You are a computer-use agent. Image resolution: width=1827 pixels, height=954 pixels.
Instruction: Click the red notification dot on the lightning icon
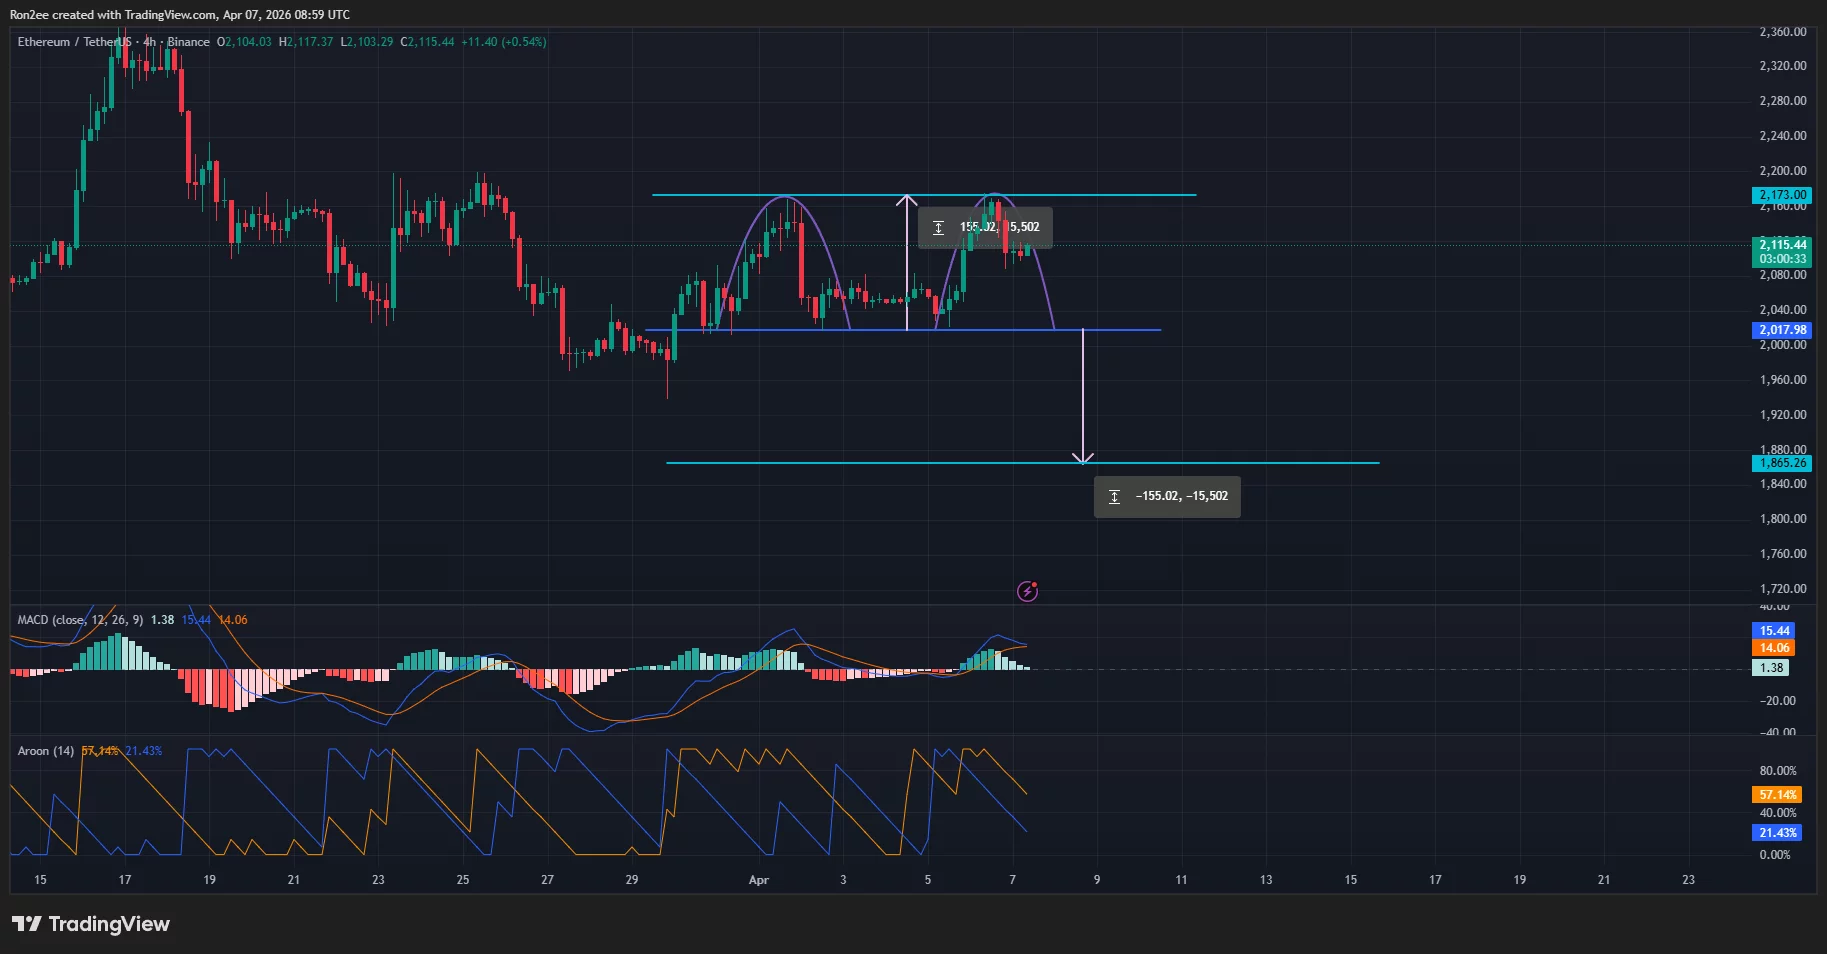point(1036,585)
